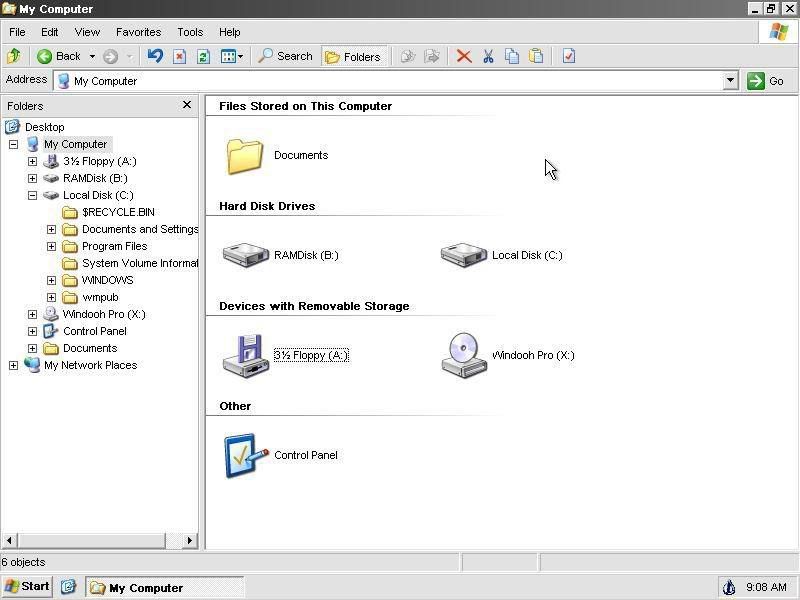Viewport: 800px width, 600px height.
Task: Expand the wmpub folder tree node
Action: [x=51, y=297]
